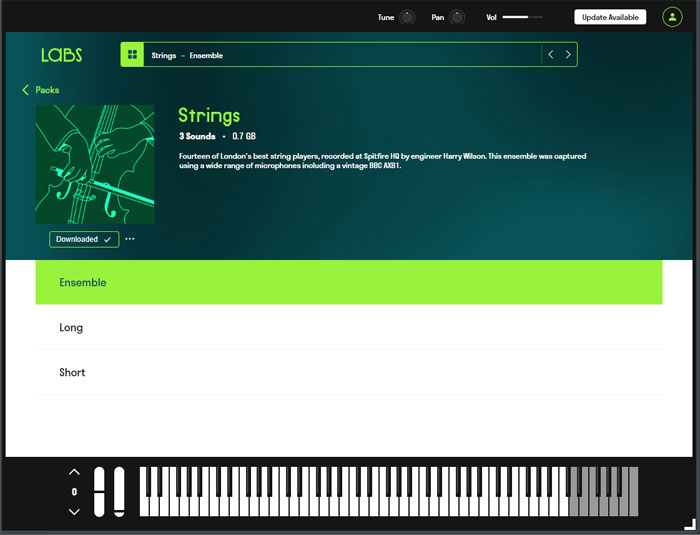Click the Pan knob
The width and height of the screenshot is (700, 535).
457,17
